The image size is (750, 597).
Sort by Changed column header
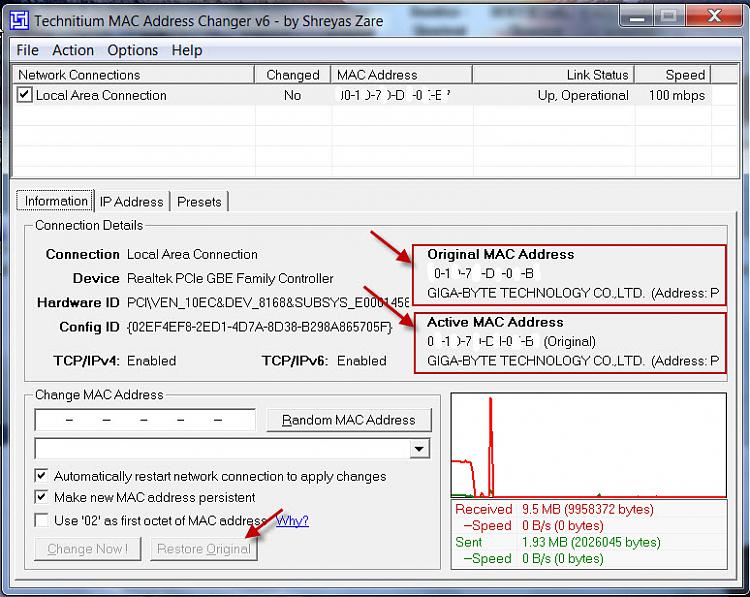click(293, 75)
